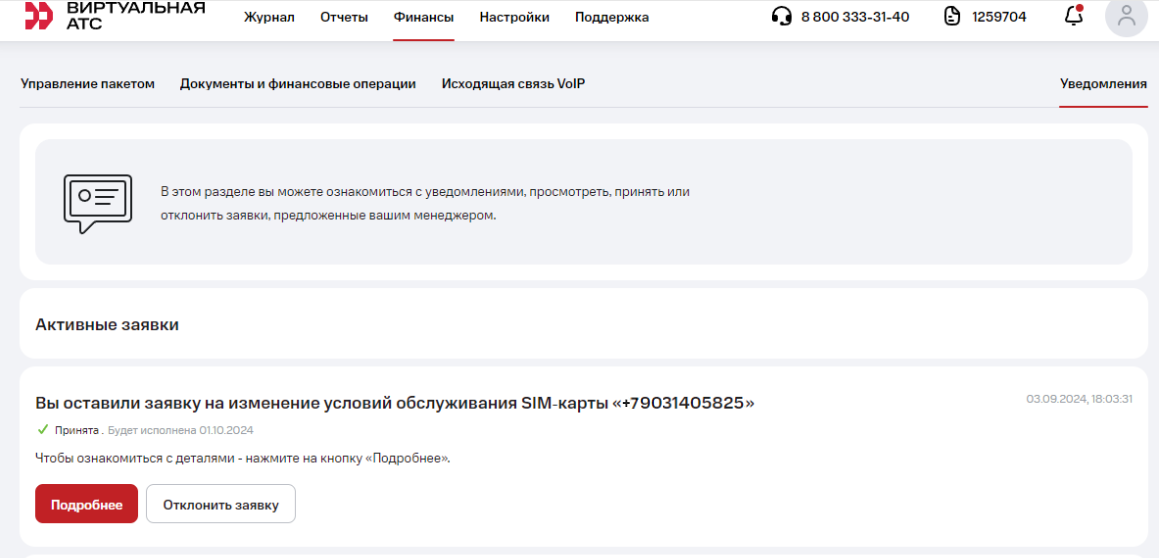Click the message card icon in info banner
The image size is (1159, 558).
pyautogui.click(x=97, y=203)
